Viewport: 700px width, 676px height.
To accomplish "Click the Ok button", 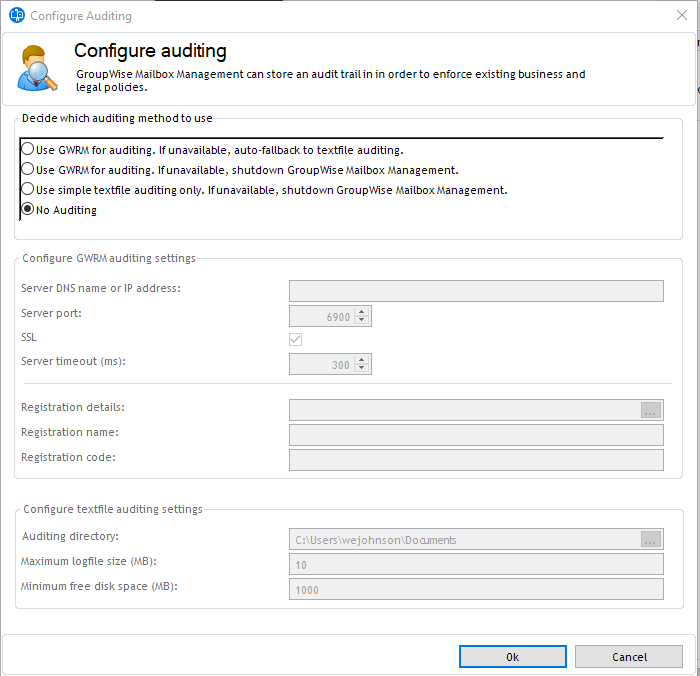I will pyautogui.click(x=513, y=657).
